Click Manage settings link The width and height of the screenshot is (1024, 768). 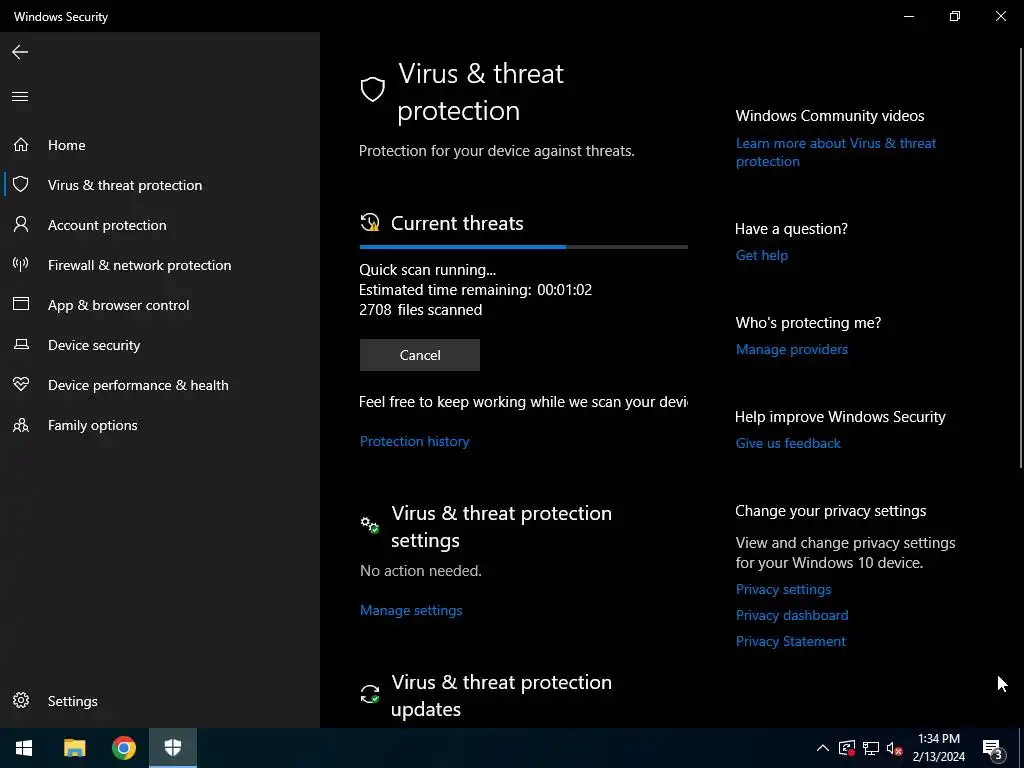click(x=411, y=611)
